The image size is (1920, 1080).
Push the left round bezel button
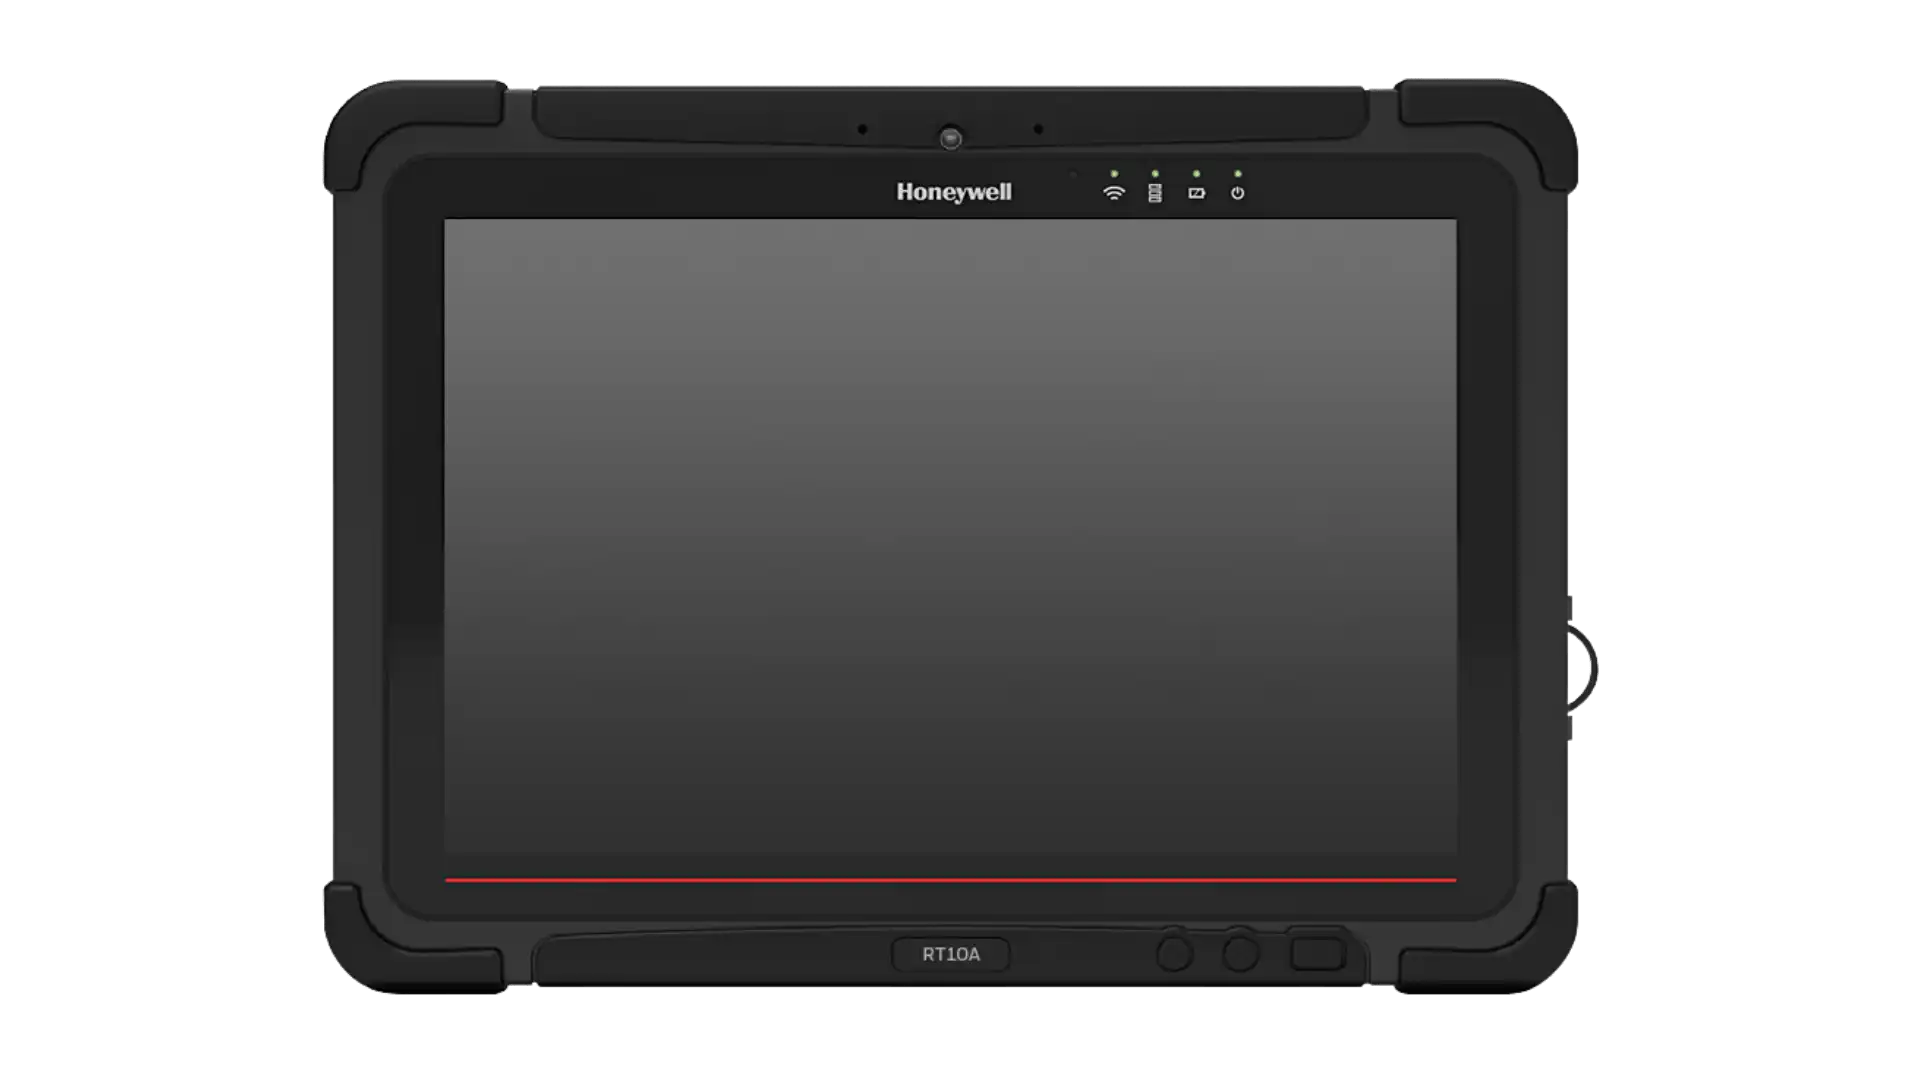(x=1175, y=953)
